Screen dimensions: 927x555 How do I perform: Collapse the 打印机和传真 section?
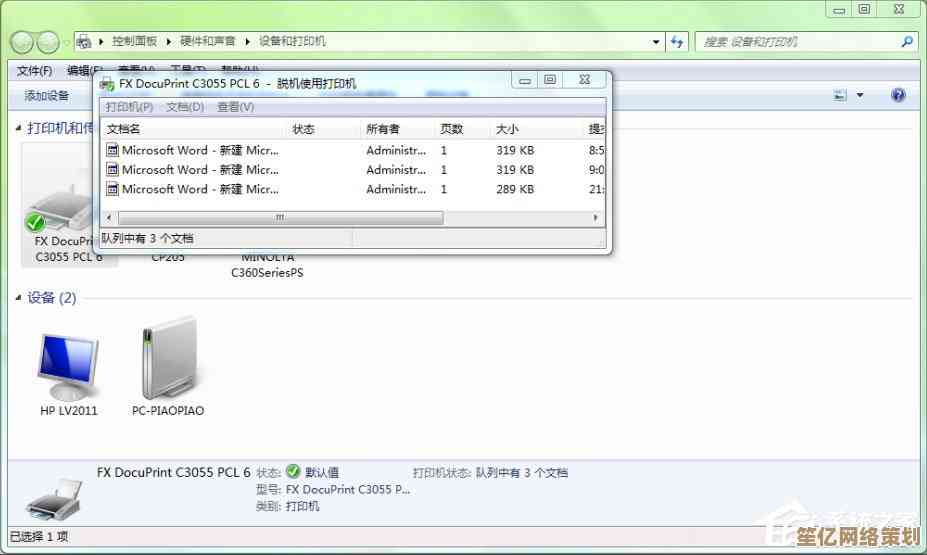(x=18, y=129)
